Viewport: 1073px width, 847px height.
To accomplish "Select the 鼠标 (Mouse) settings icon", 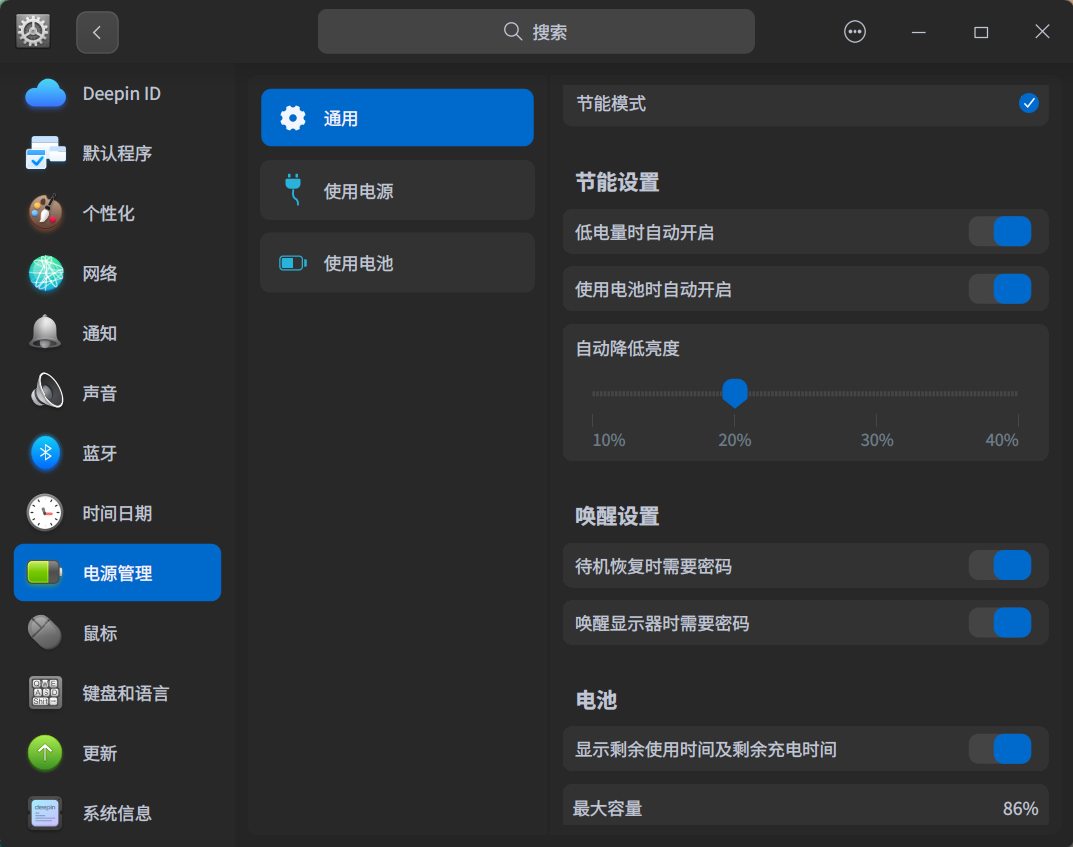I will click(x=45, y=633).
